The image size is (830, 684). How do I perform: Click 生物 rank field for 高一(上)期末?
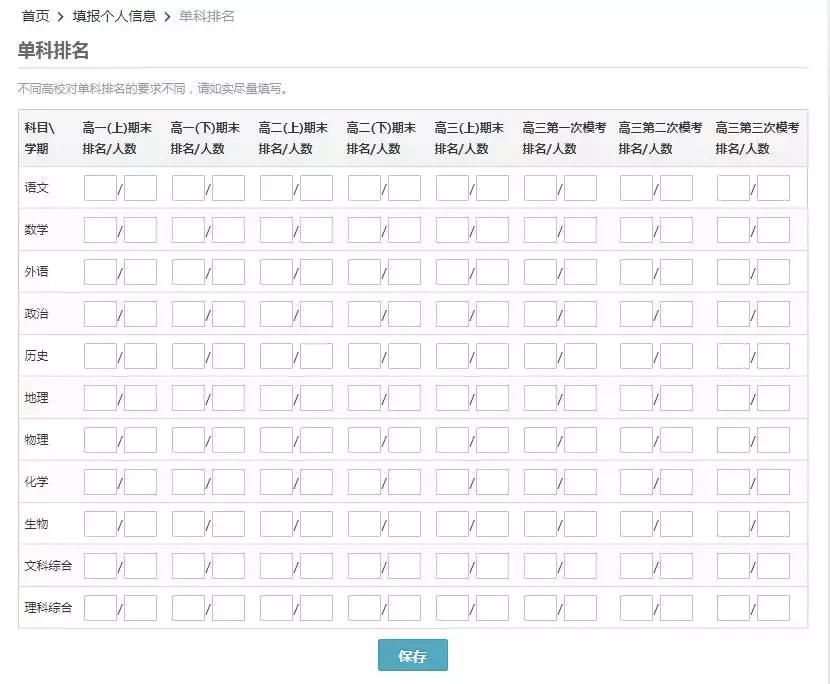click(100, 523)
